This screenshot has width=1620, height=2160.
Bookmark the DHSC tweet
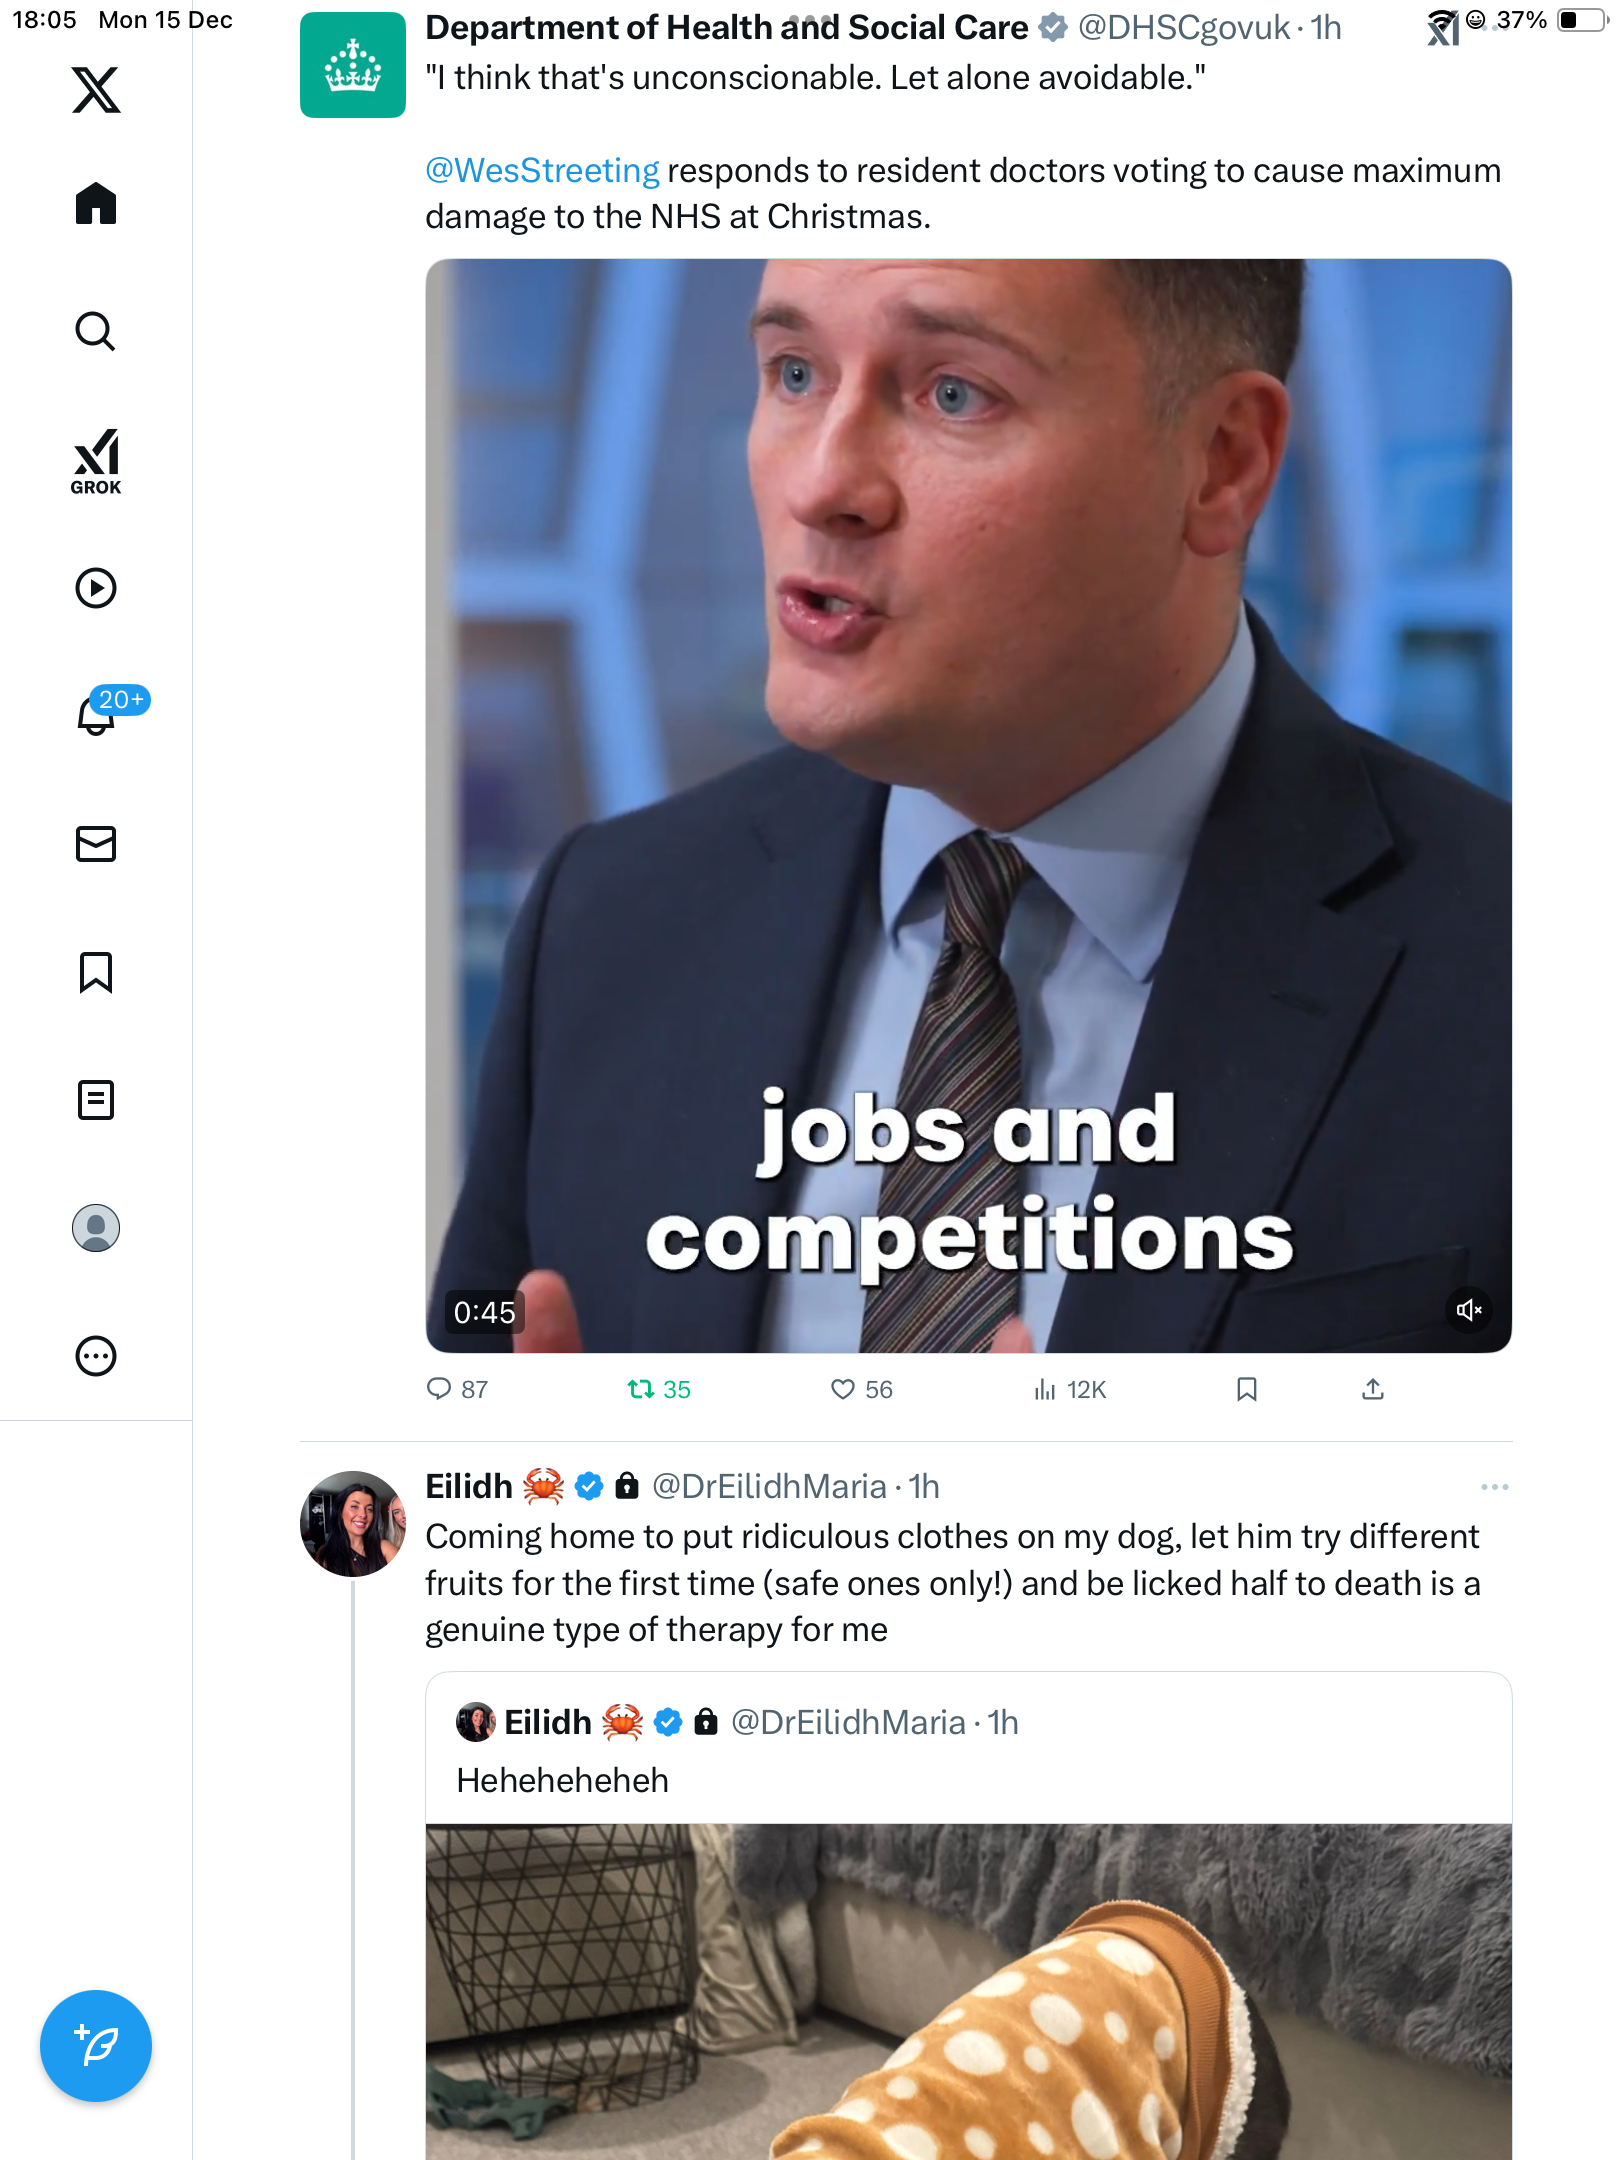1246,1389
